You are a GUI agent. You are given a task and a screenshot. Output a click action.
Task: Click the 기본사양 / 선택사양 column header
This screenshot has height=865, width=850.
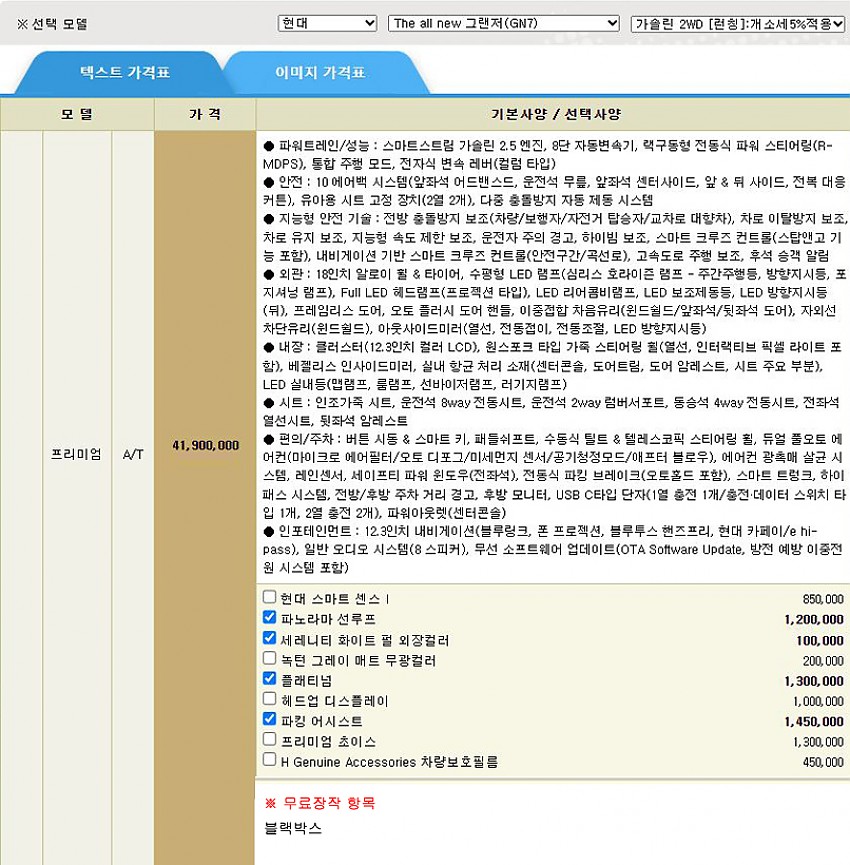[x=553, y=114]
